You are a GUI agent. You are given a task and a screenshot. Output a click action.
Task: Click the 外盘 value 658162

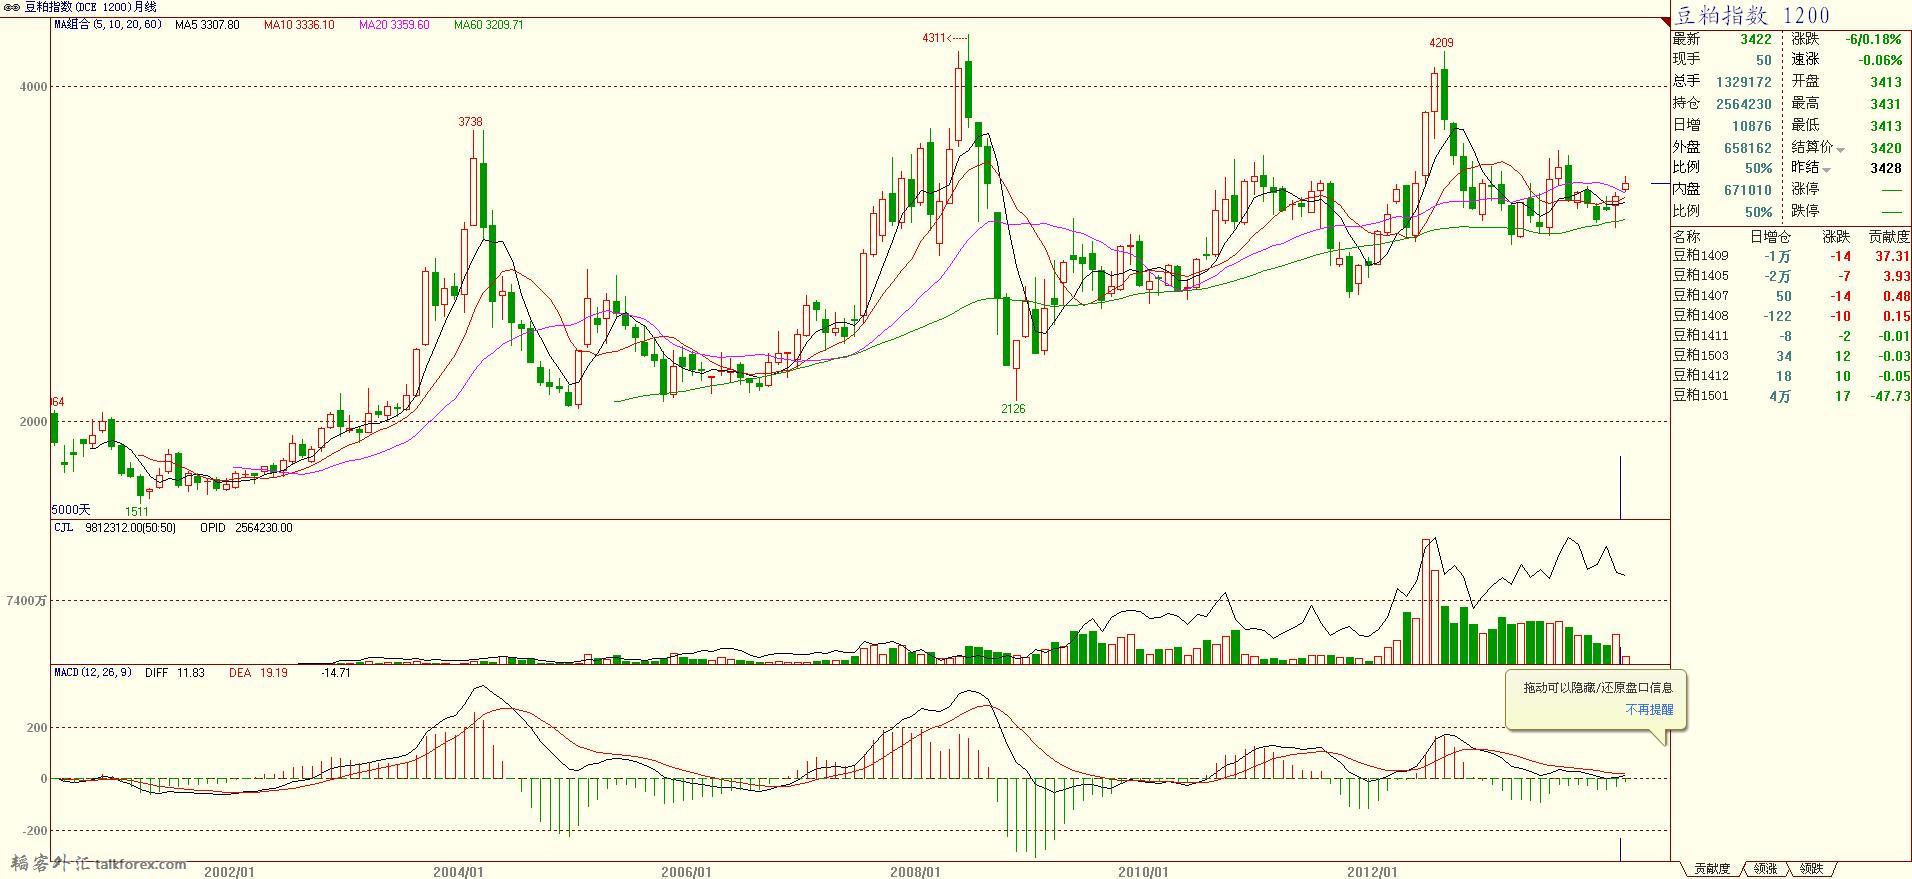[x=1748, y=148]
